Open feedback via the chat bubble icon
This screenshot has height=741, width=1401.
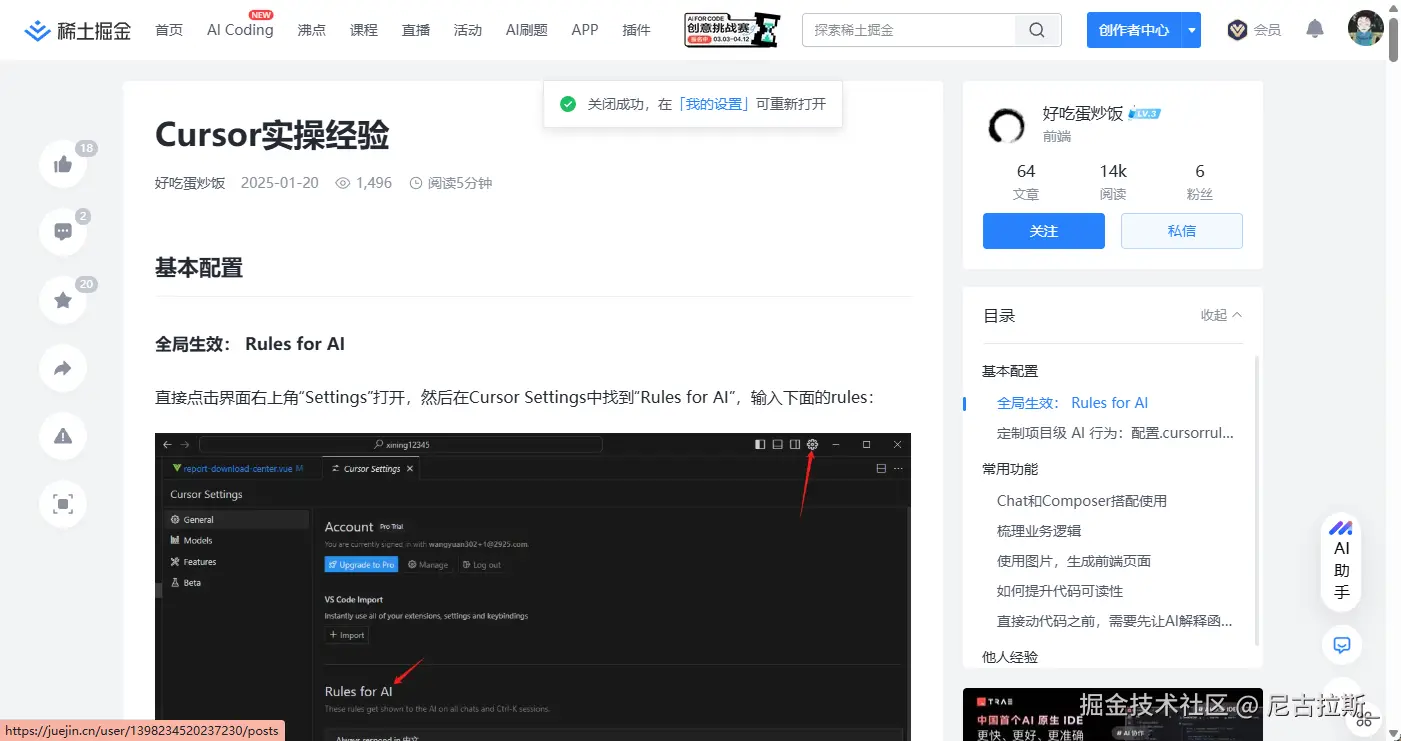(x=1340, y=645)
